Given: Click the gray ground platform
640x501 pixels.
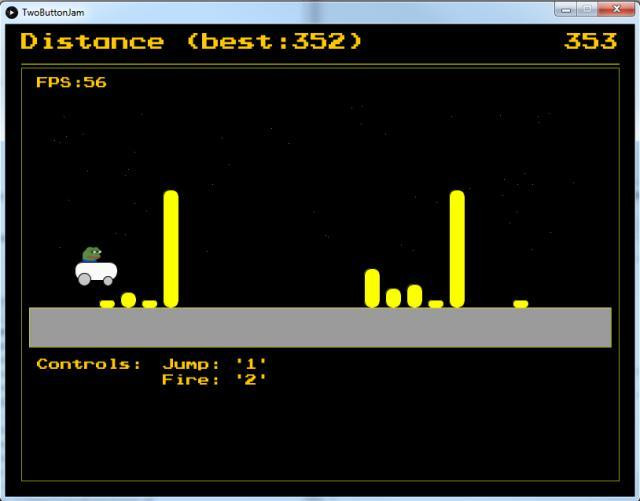Looking at the screenshot, I should tap(320, 327).
